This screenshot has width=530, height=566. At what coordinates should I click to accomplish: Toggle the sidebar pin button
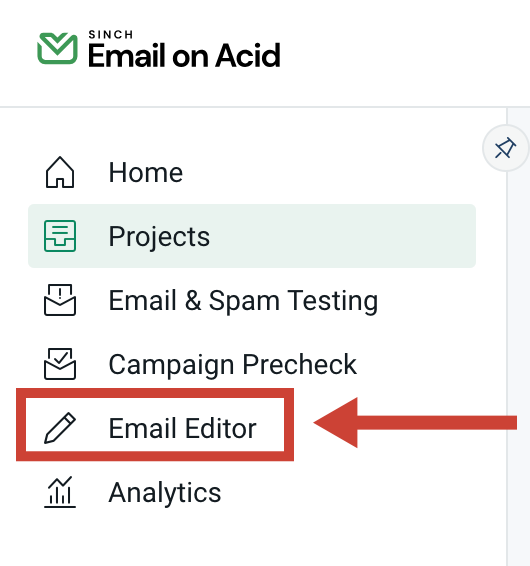point(505,148)
